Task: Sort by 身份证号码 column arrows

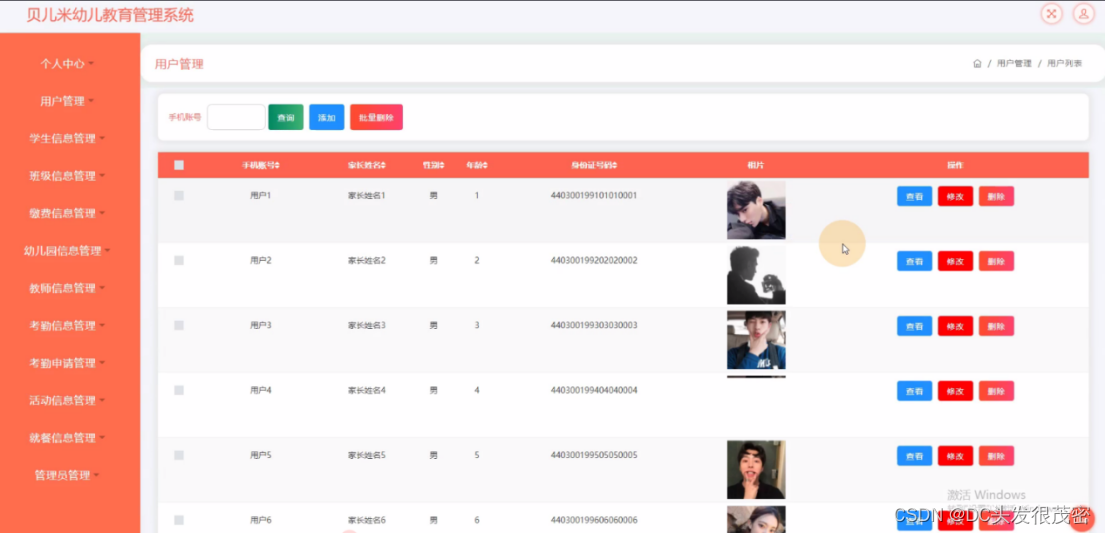Action: pyautogui.click(x=614, y=166)
